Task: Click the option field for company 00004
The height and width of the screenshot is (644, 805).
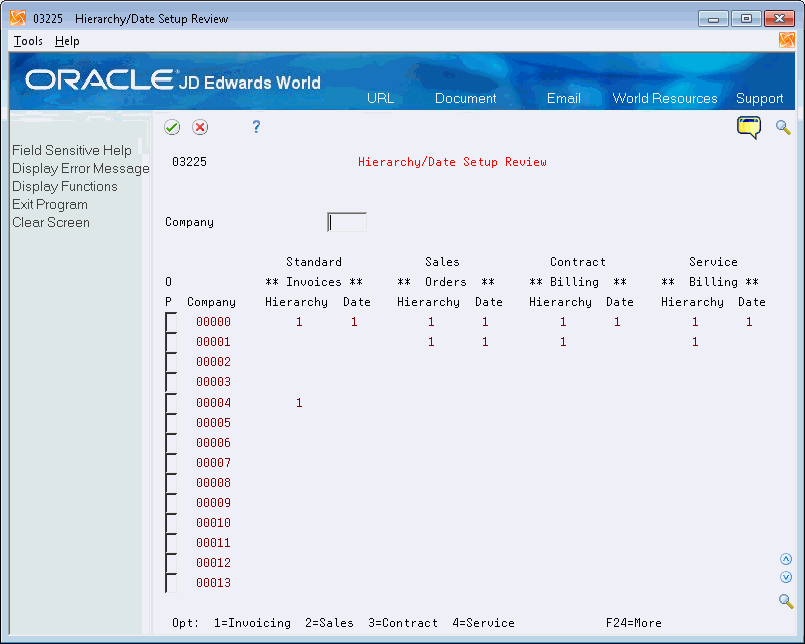Action: (171, 403)
